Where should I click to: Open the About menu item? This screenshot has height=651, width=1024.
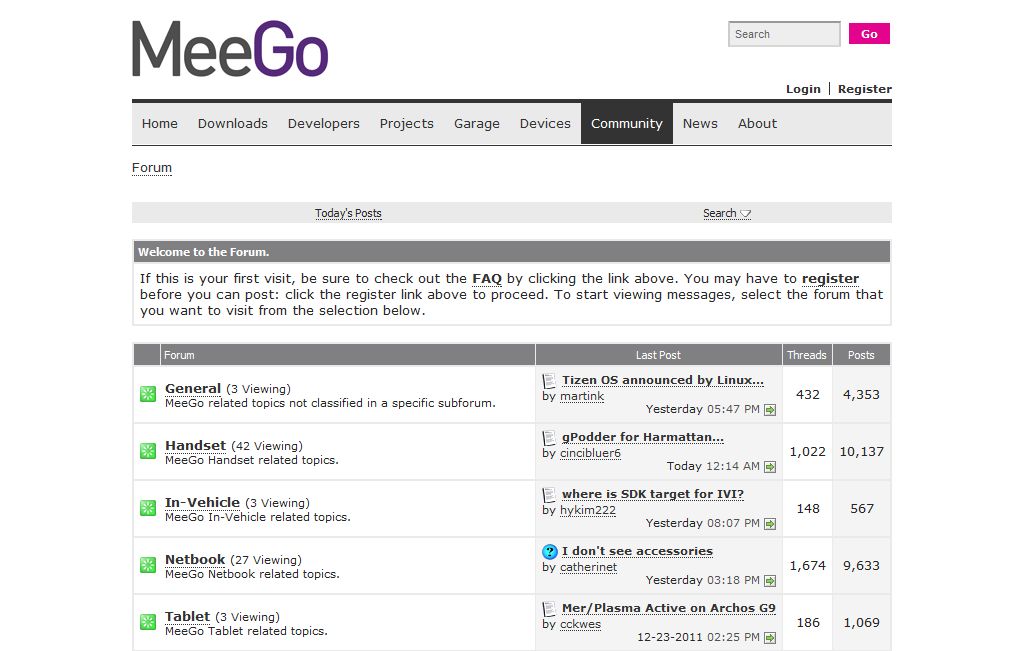click(757, 123)
